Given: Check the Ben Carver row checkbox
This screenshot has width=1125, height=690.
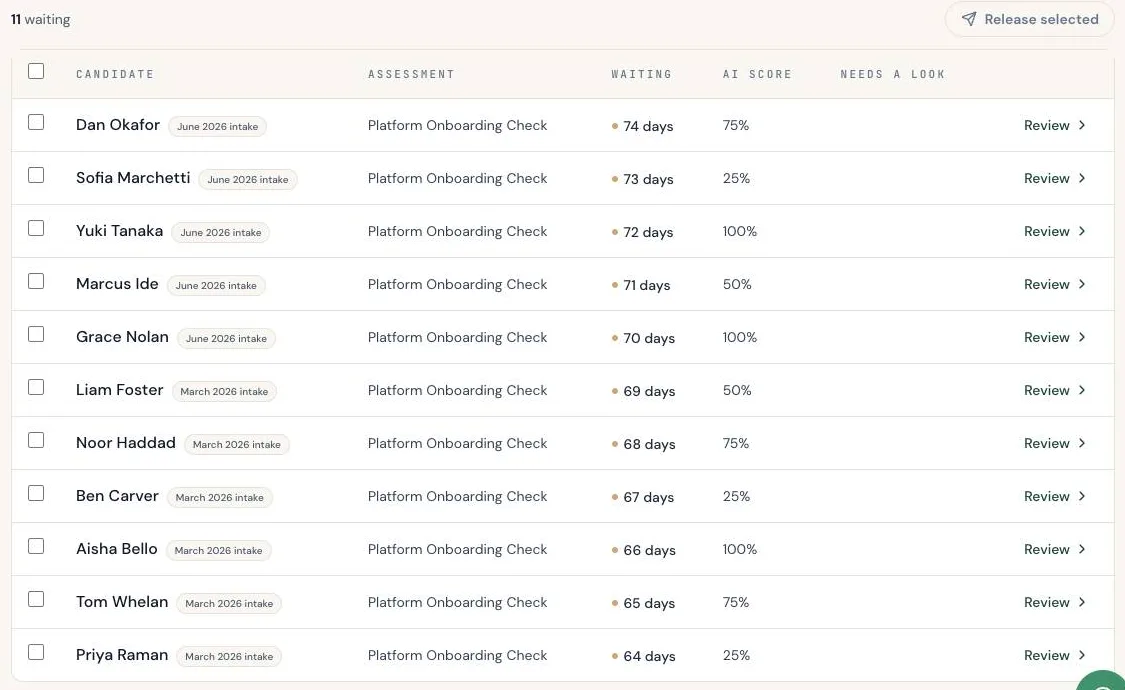Looking at the screenshot, I should click(36, 493).
